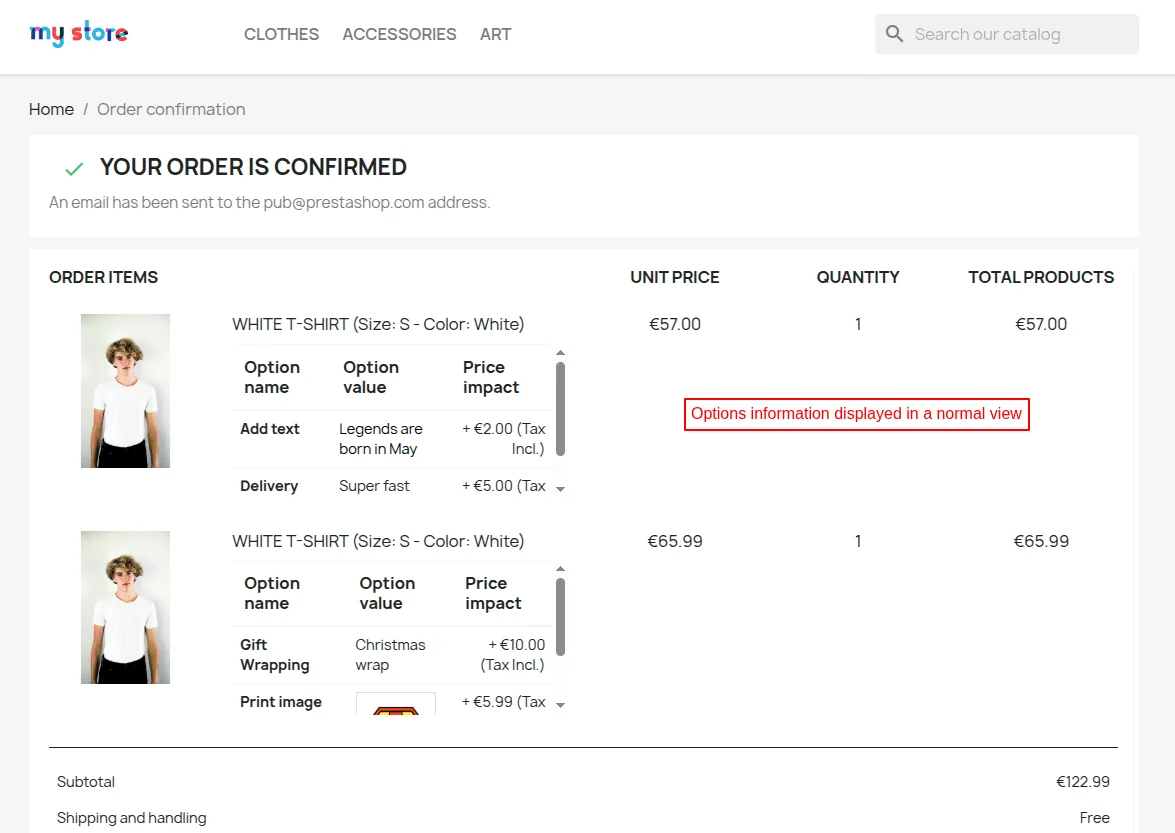Open the CLOTHES menu
The height and width of the screenshot is (833, 1175).
(x=281, y=33)
